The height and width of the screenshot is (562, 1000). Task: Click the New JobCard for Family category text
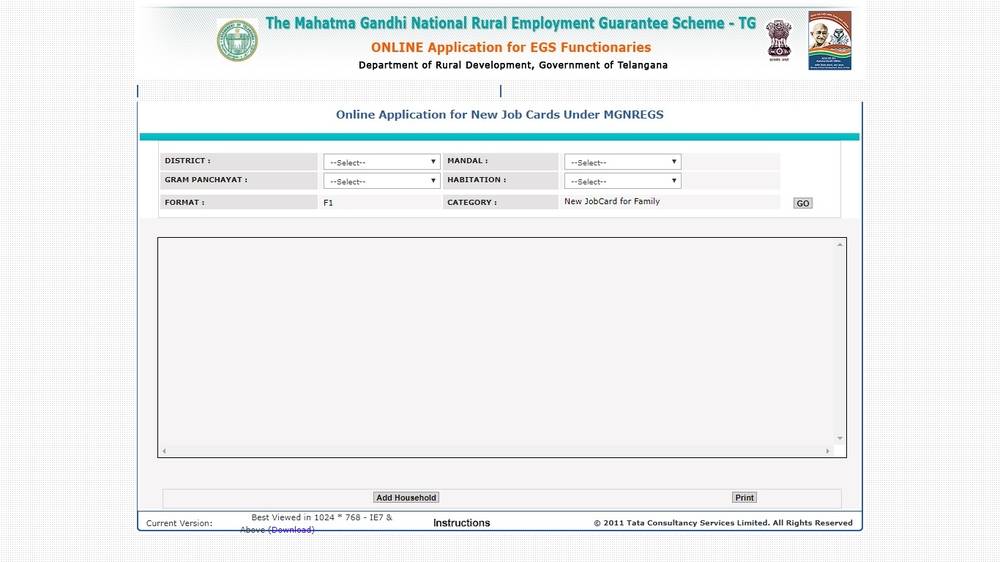(612, 202)
